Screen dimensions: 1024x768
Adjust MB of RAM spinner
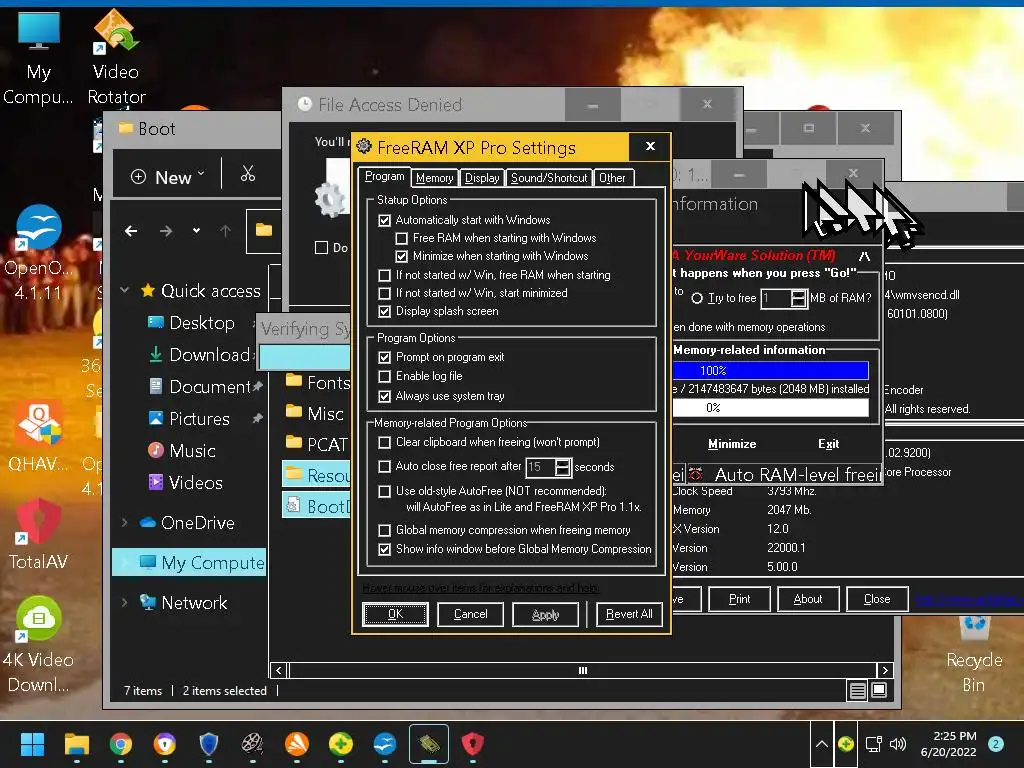(x=798, y=298)
